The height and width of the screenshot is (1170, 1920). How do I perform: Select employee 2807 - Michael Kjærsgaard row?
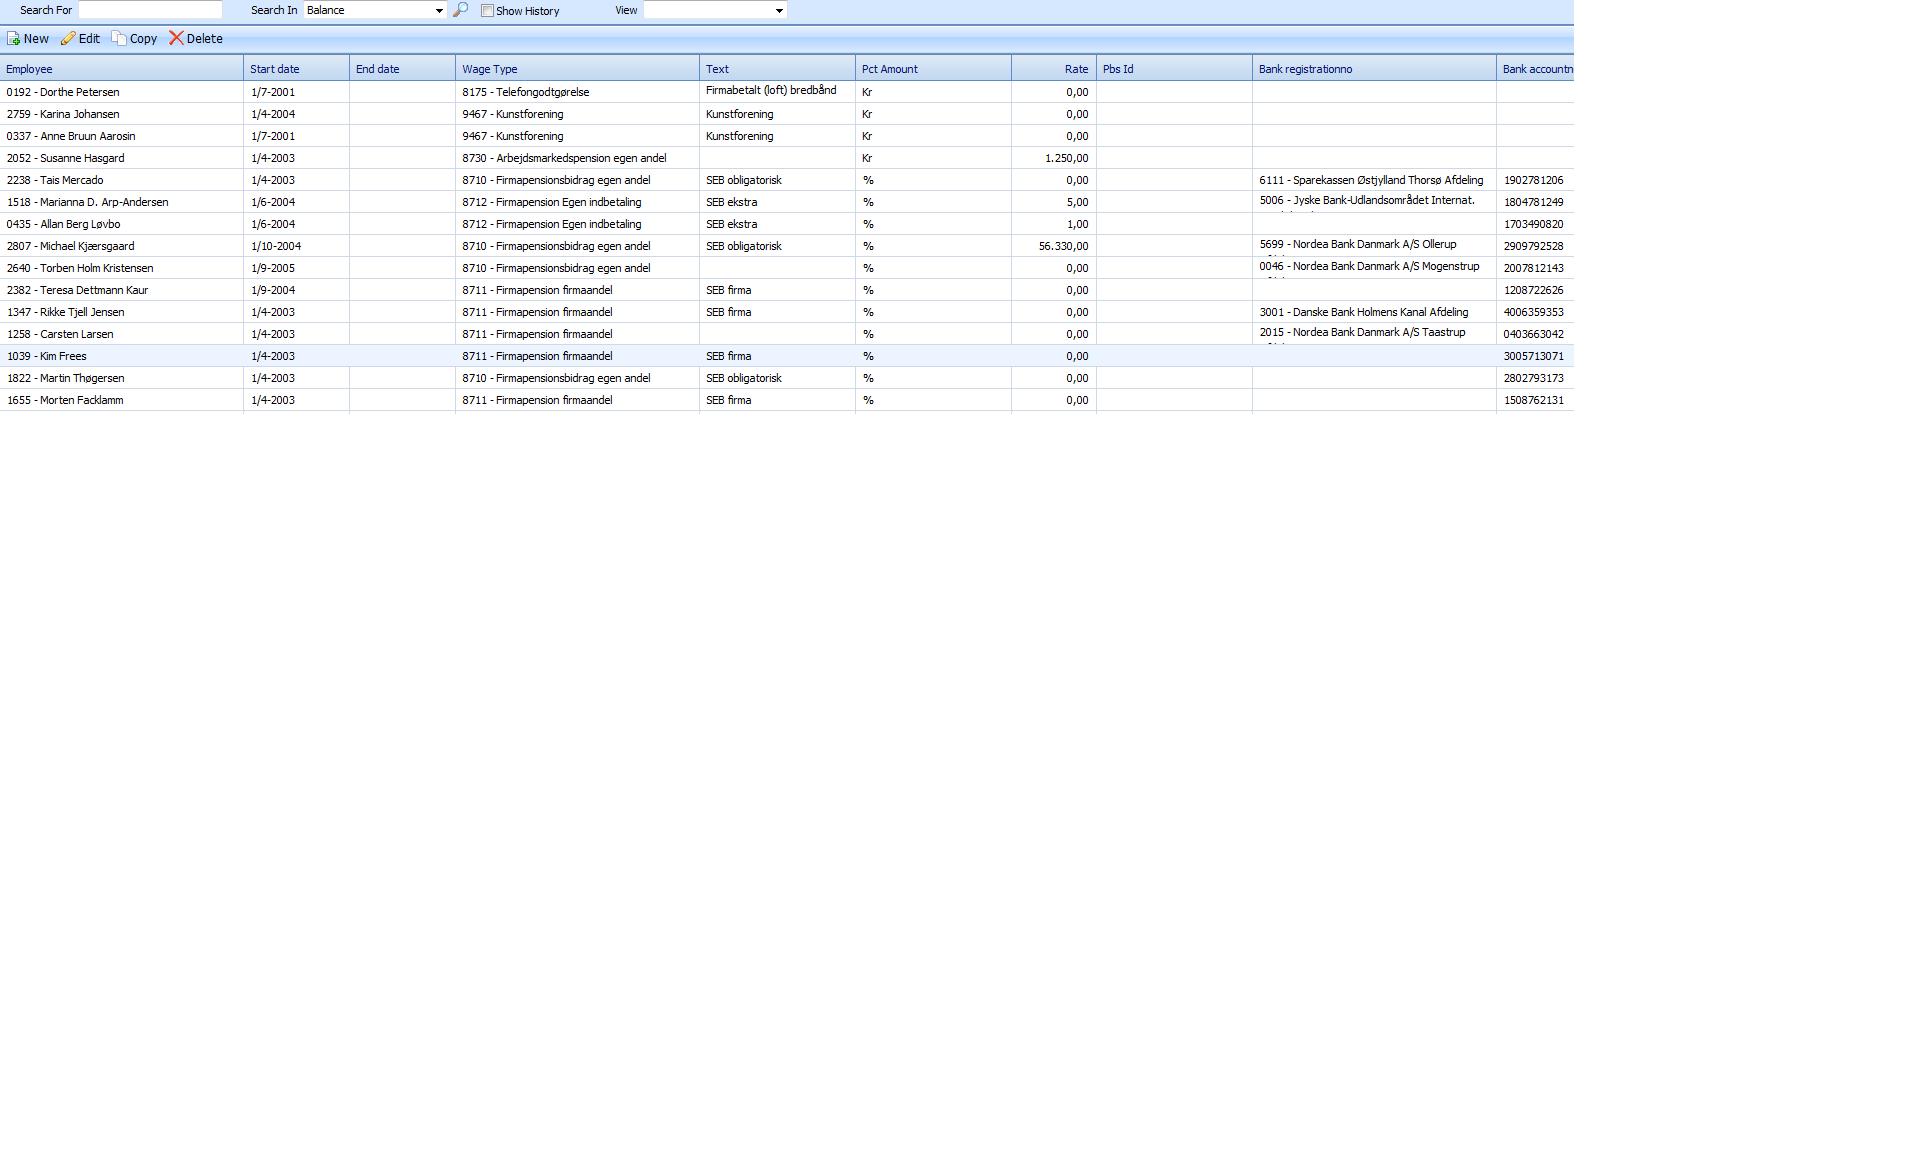coord(70,246)
